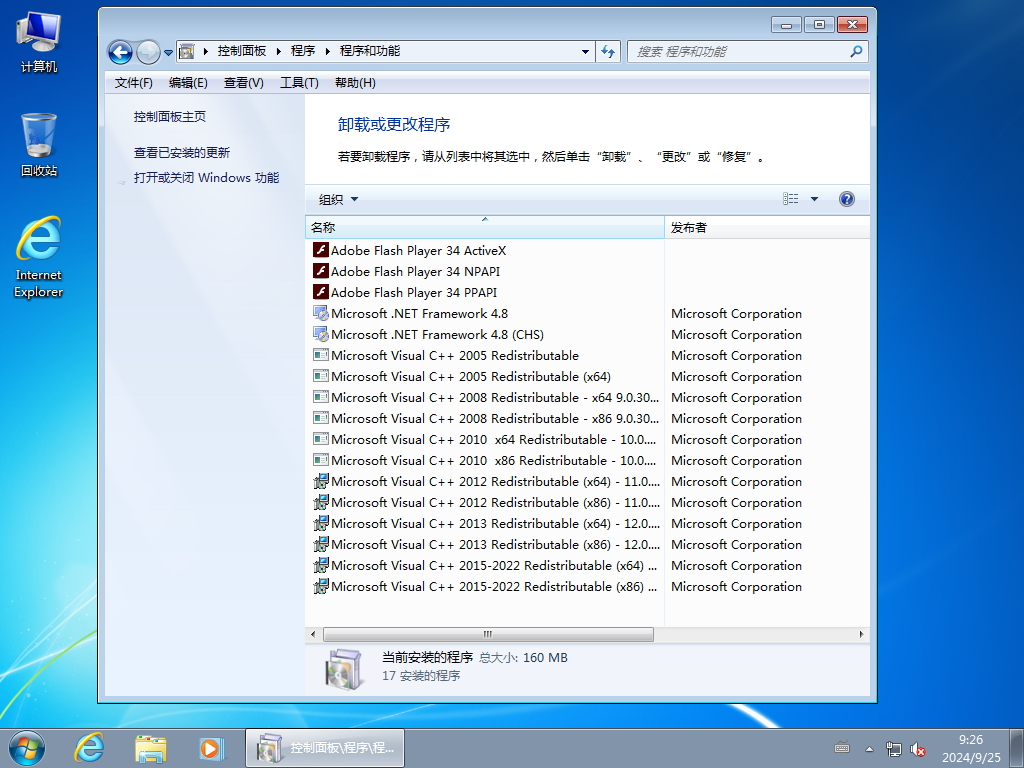Click 打开或关闭 Windows 功能 link
This screenshot has height=768, width=1024.
[x=206, y=178]
